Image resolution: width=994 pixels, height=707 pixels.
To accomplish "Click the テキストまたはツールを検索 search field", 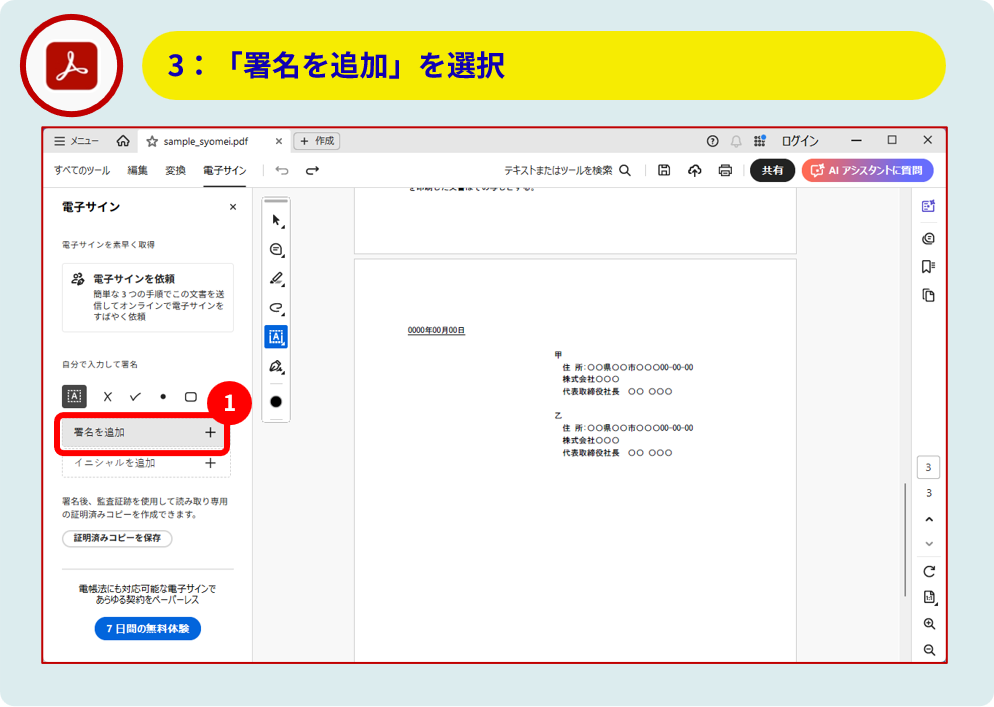I will click(566, 170).
